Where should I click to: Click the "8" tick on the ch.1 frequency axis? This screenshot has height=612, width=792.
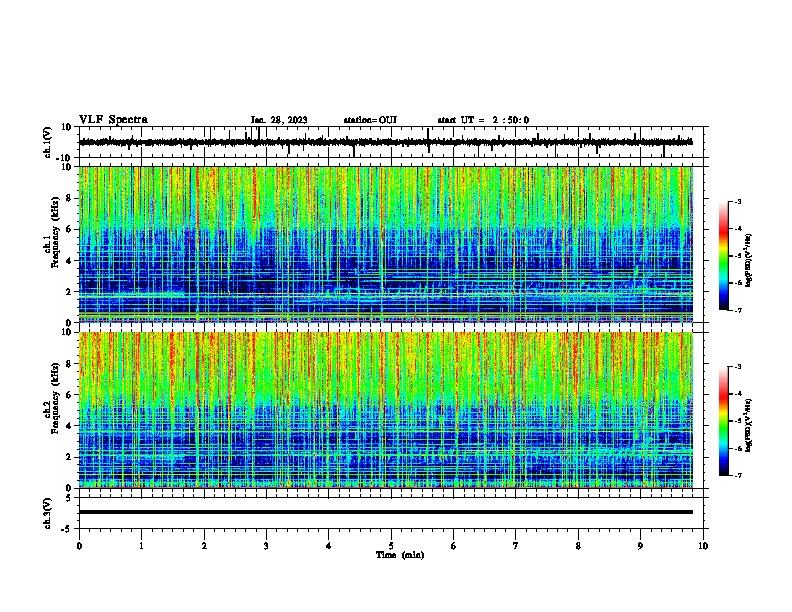[x=69, y=198]
